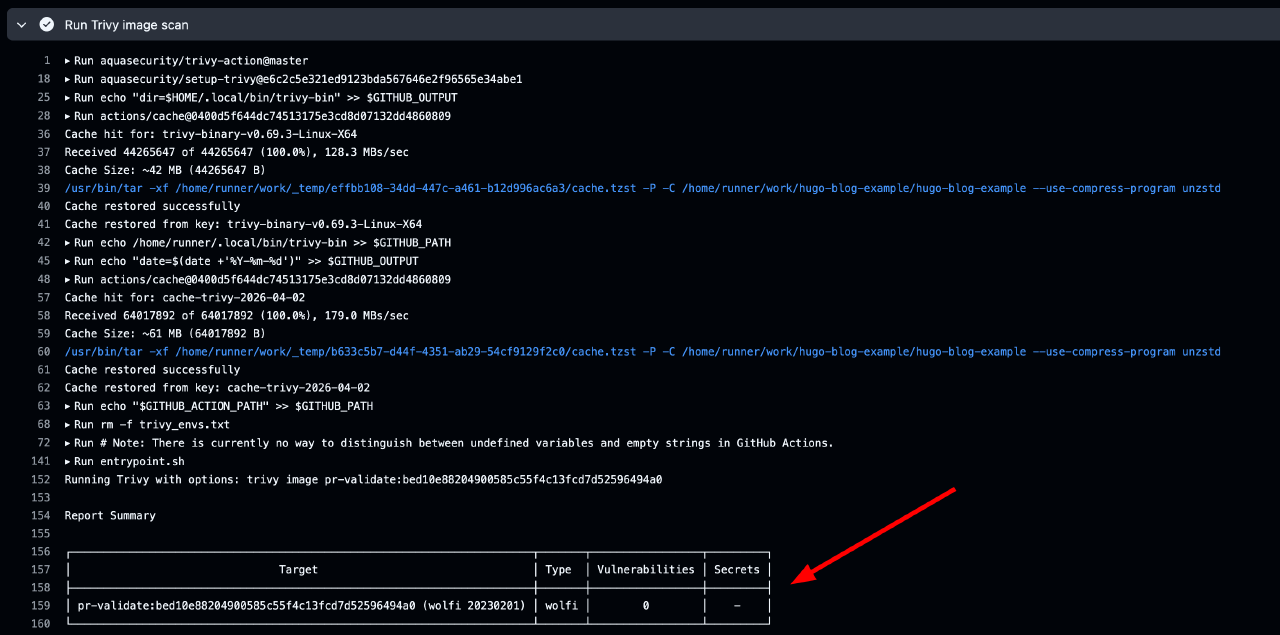
Task: Collapse the Run Trivy image scan step
Action: coord(21,24)
